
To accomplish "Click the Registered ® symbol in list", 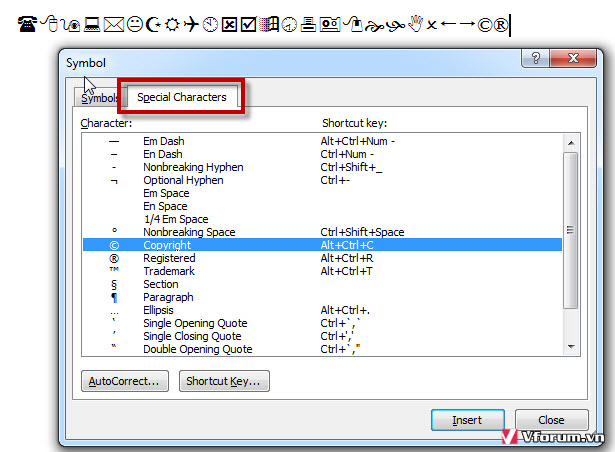I will (x=114, y=258).
